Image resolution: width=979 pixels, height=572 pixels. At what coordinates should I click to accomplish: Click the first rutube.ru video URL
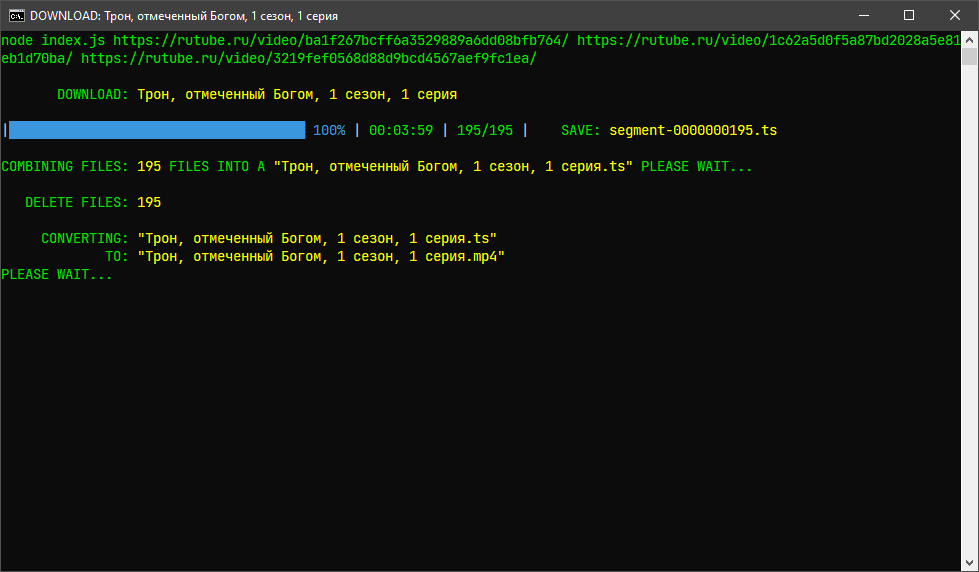pos(340,41)
